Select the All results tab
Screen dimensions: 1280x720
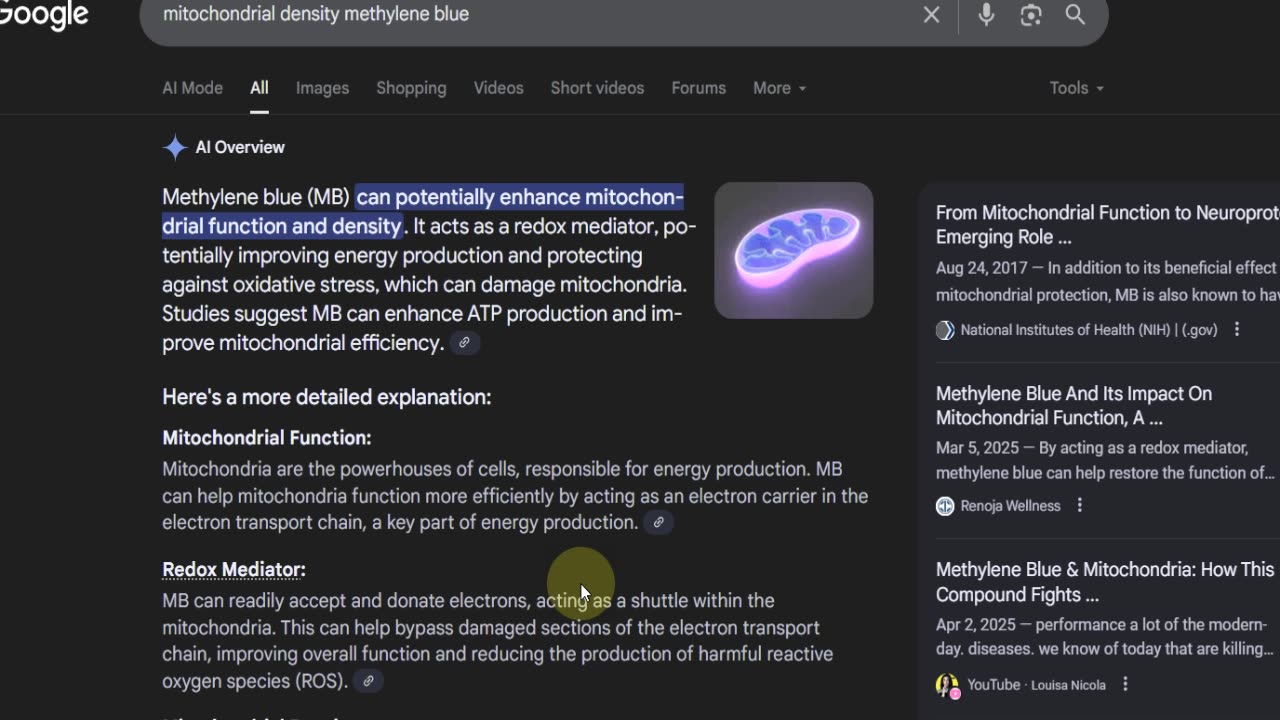coord(259,88)
